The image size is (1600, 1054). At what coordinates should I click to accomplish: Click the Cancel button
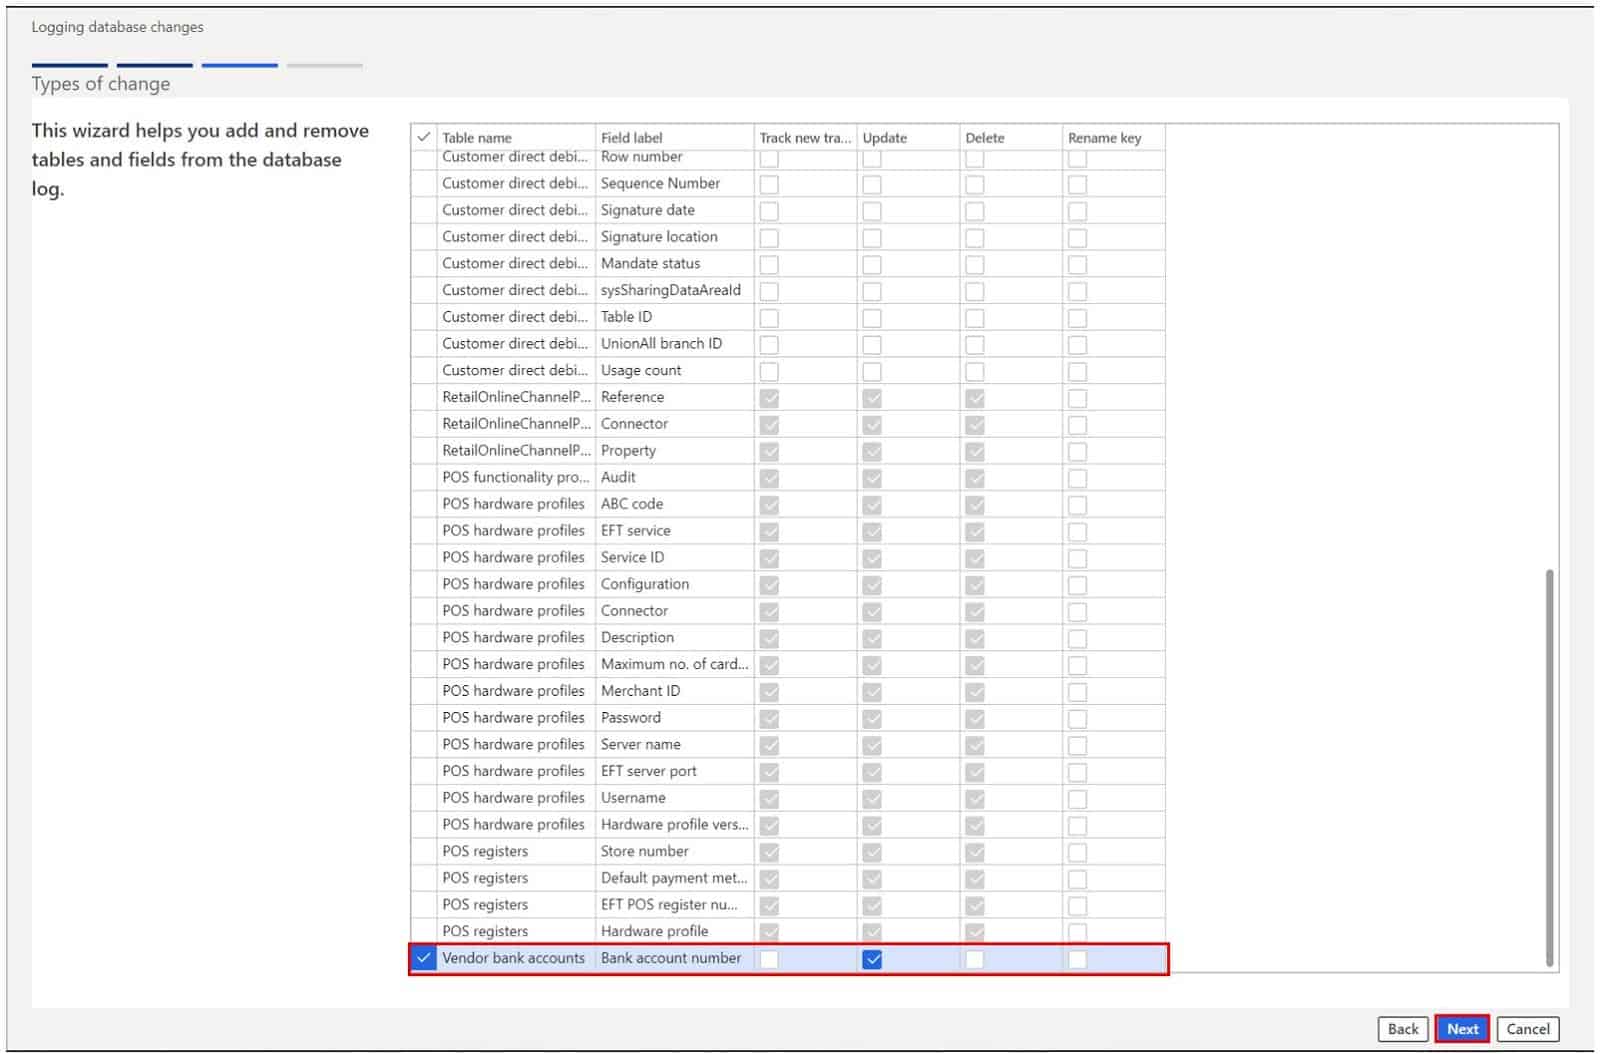pos(1528,1028)
